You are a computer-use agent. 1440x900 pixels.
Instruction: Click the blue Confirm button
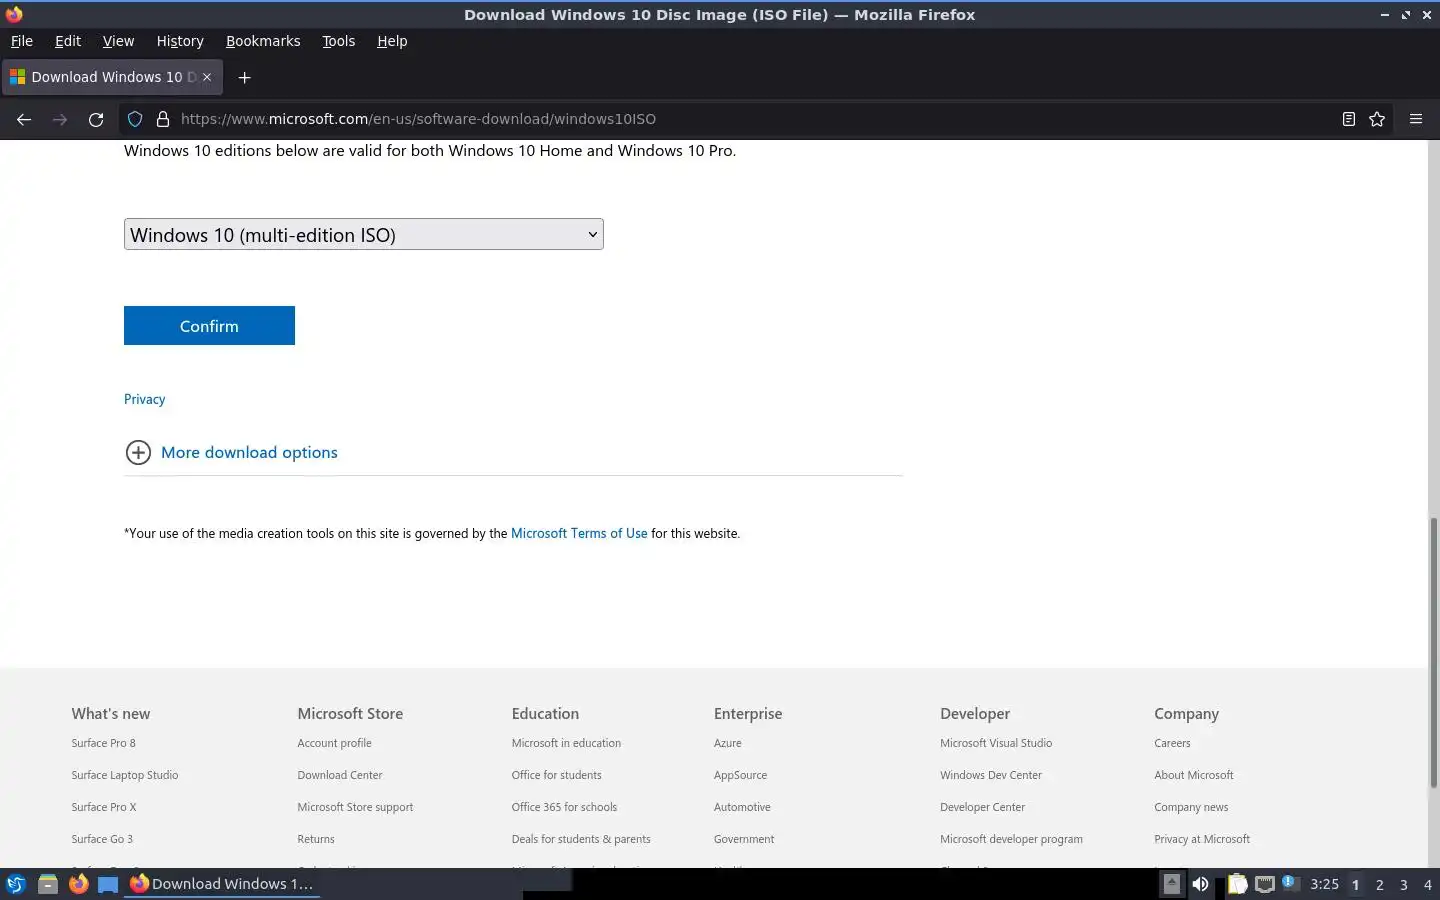209,326
